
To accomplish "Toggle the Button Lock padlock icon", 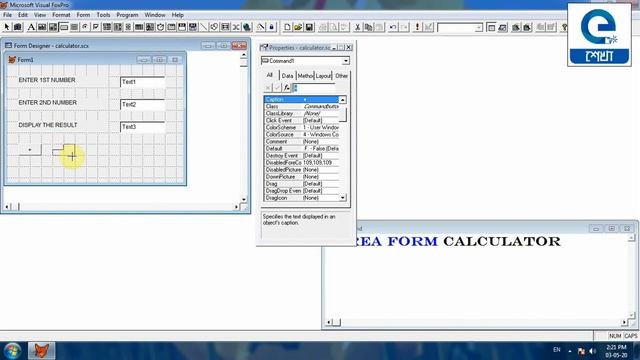I will coord(271,27).
